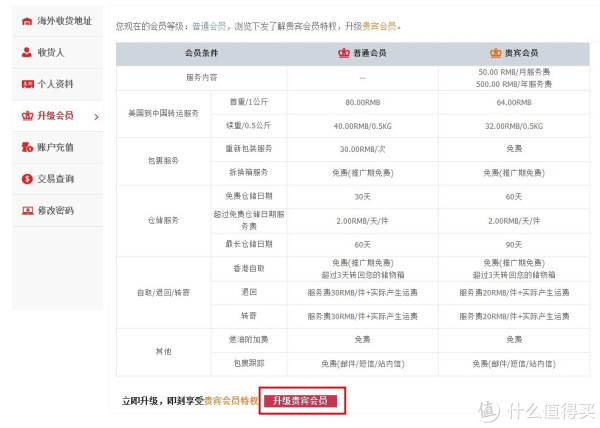
Task: Click the 30天 cell
Action: 362,197
